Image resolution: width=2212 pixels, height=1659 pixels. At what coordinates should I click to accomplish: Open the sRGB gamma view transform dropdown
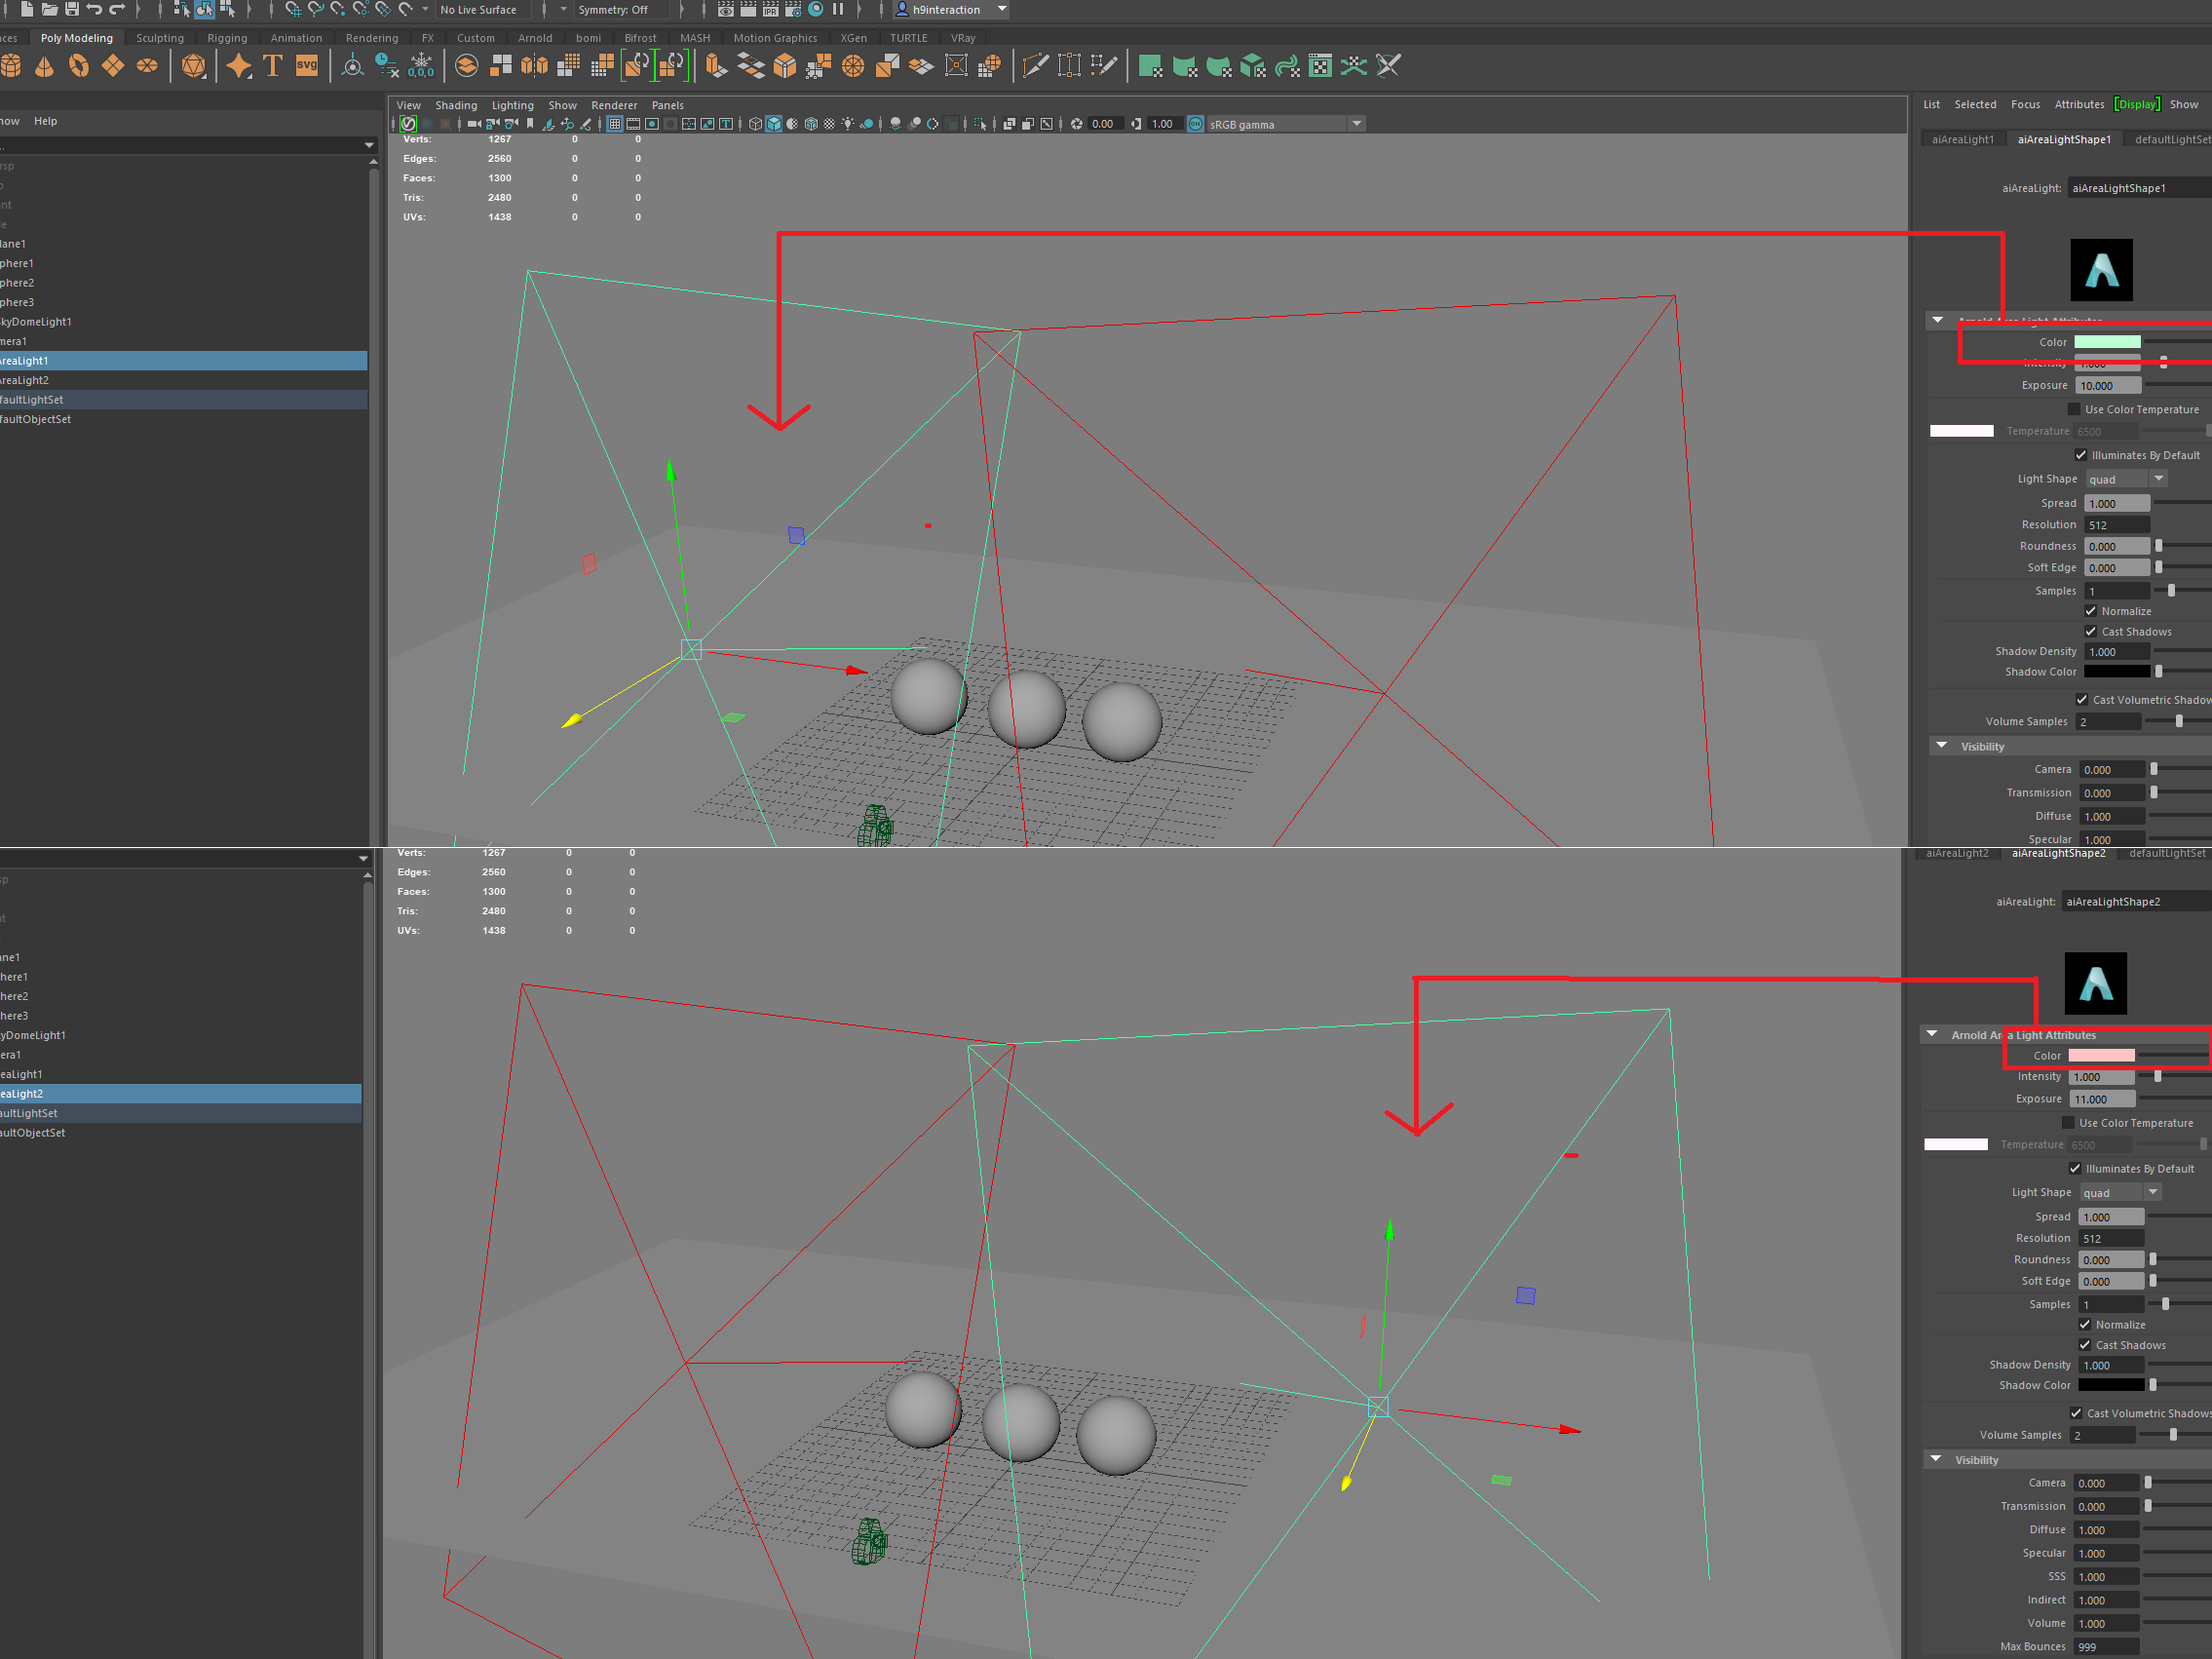(1356, 124)
